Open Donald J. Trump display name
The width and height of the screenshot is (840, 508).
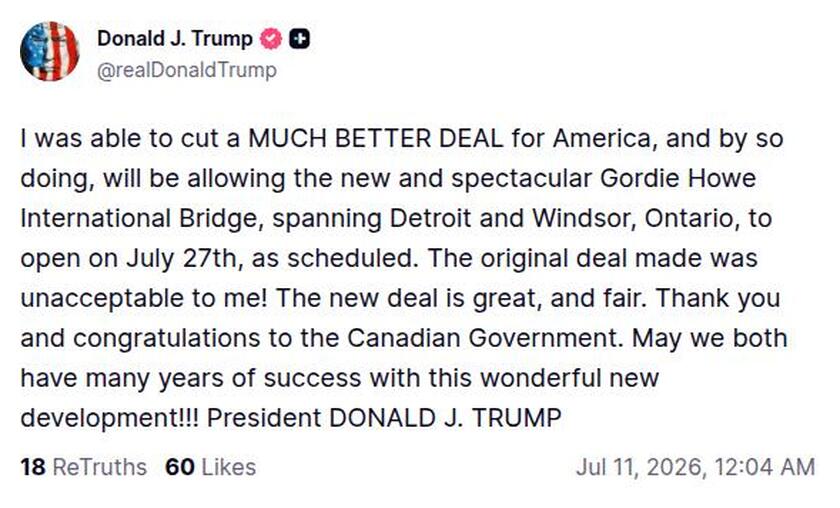pos(175,39)
